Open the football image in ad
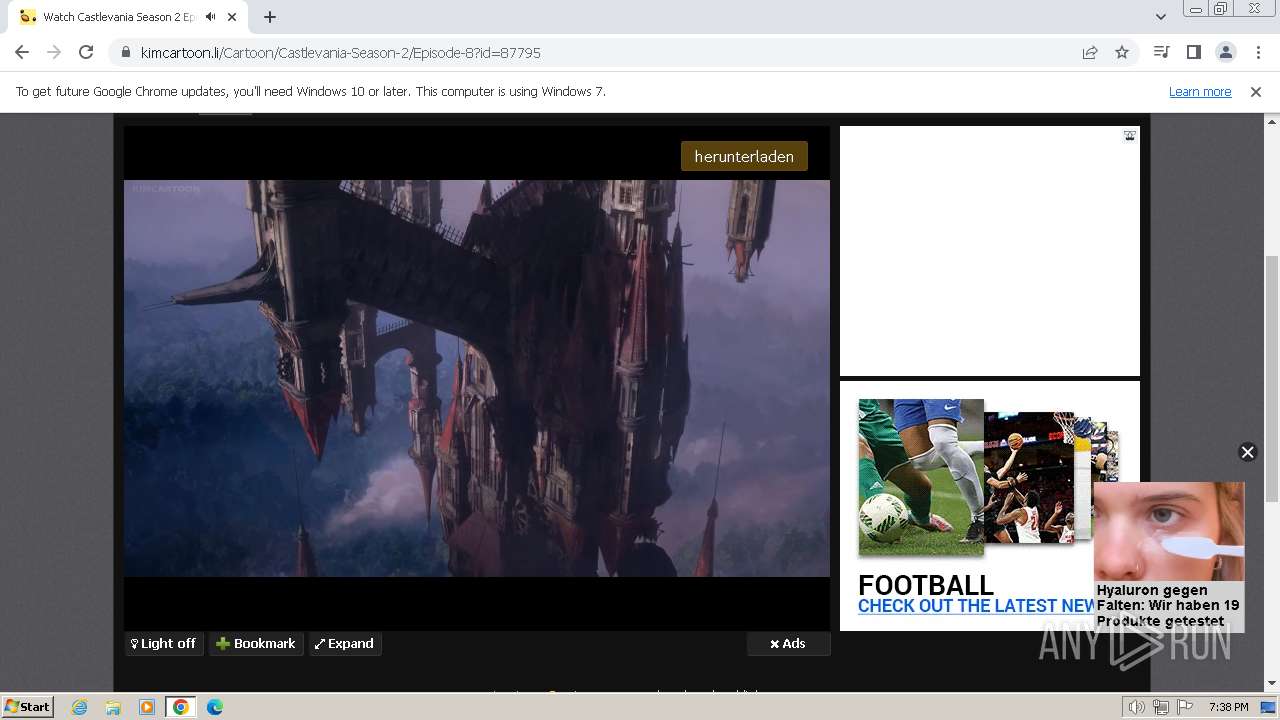This screenshot has width=1280, height=720. [x=921, y=477]
